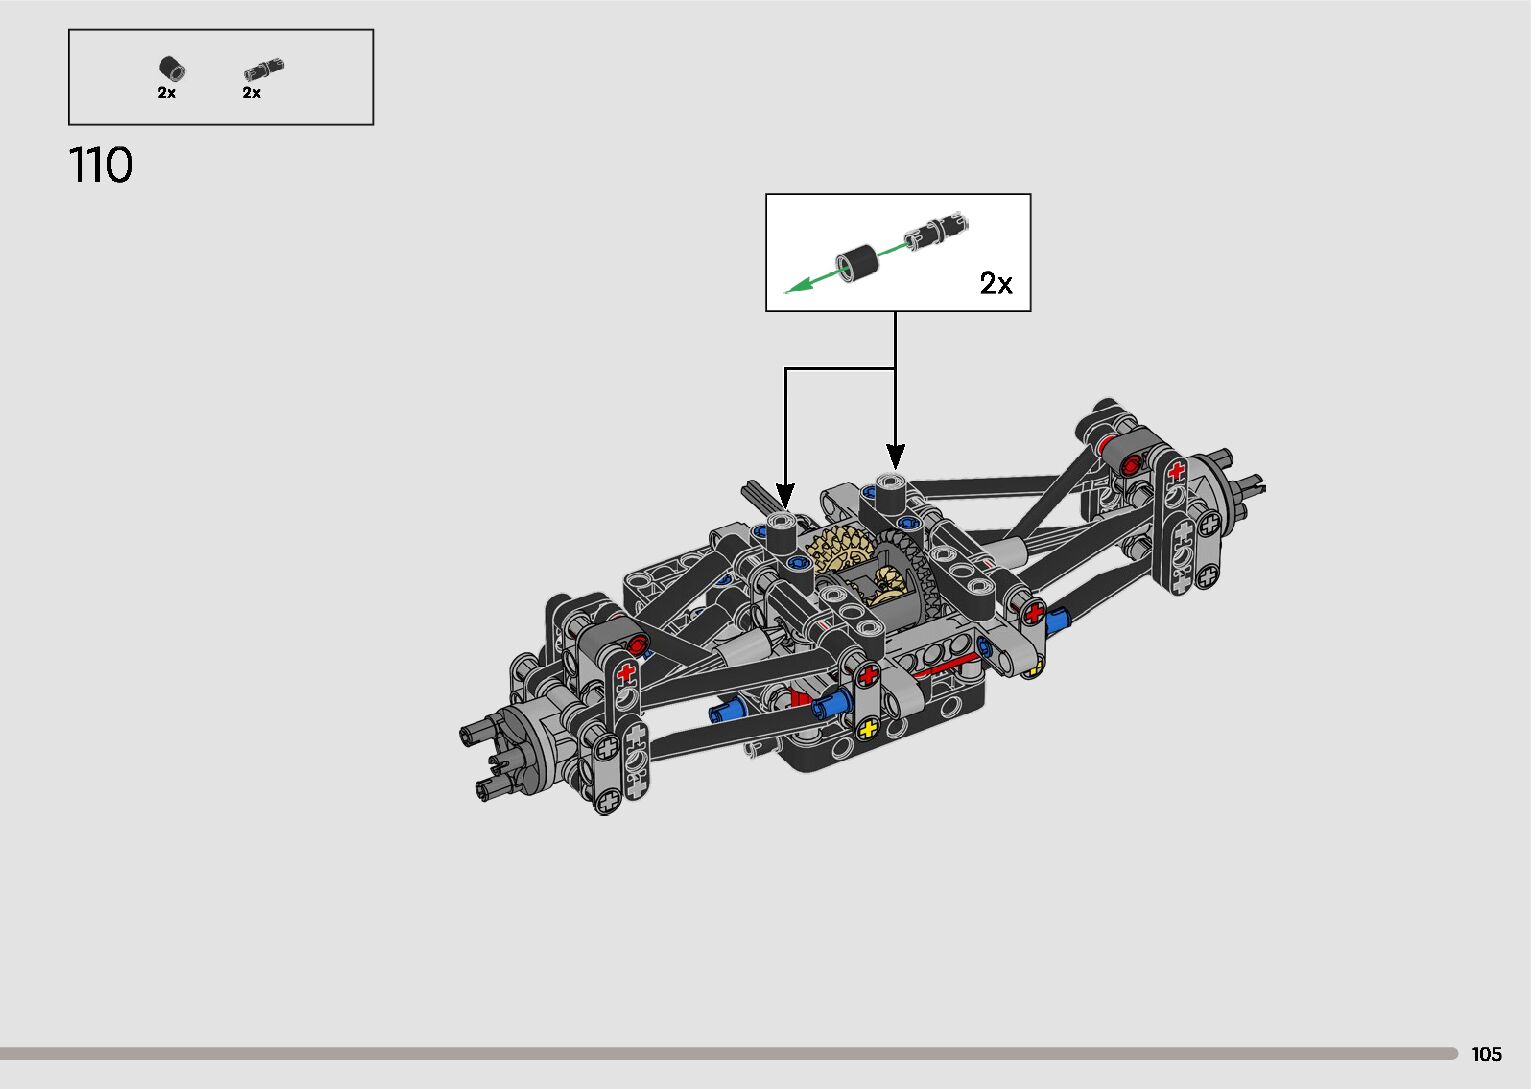
Task: Click the page number 105
Action: [1486, 1054]
